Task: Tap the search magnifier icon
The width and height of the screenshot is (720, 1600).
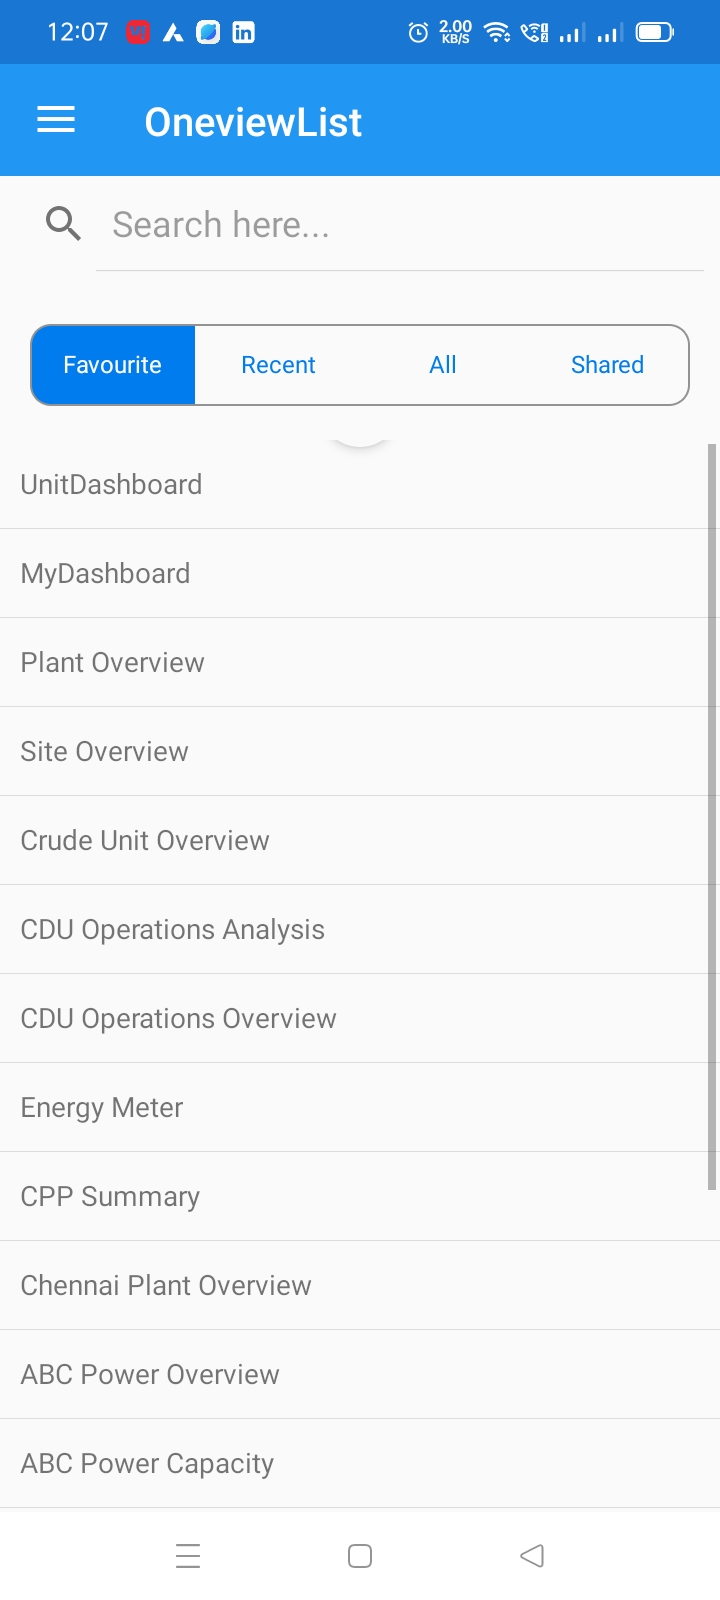Action: (x=63, y=224)
